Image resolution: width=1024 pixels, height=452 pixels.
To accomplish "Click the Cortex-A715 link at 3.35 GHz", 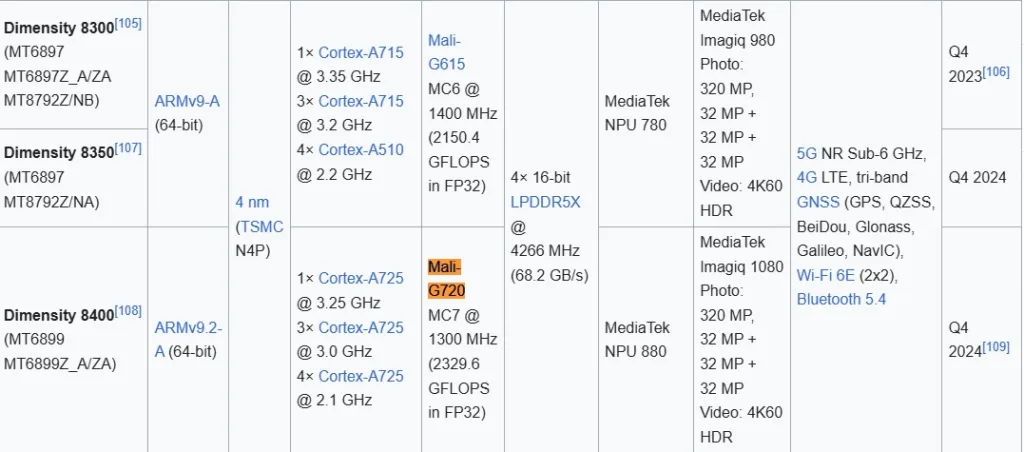I will (361, 52).
